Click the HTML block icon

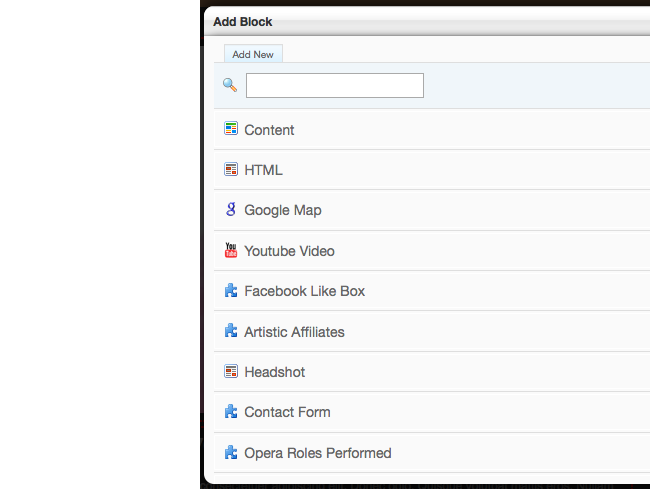231,169
